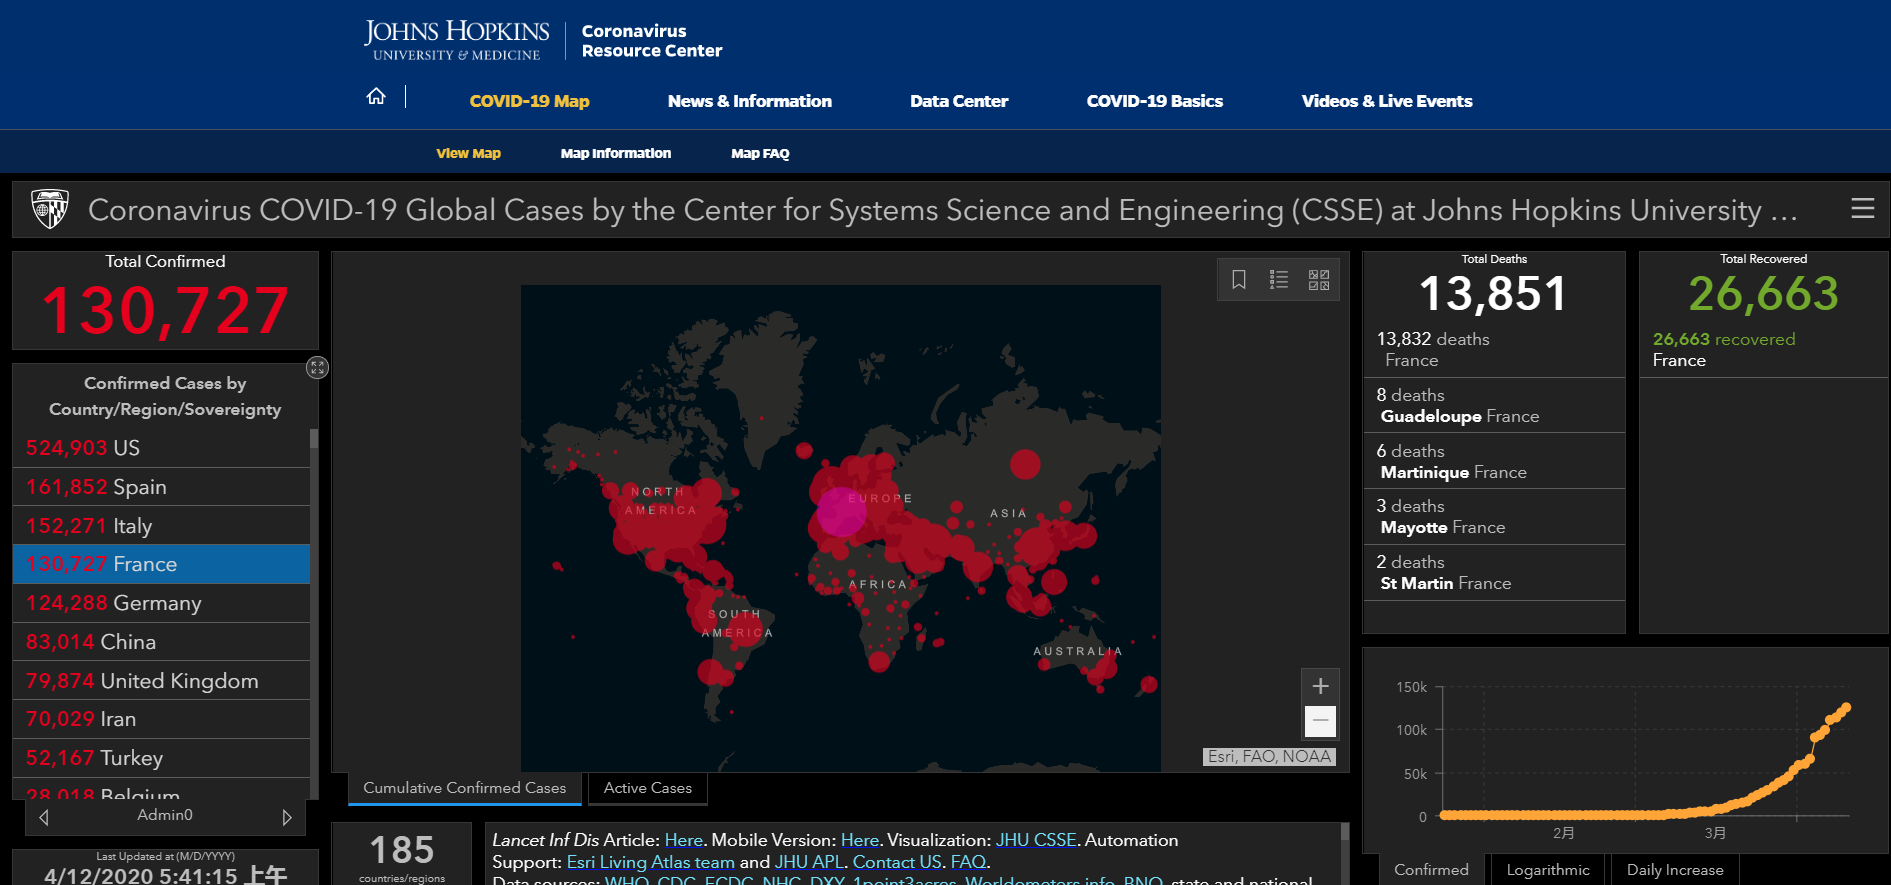Open the basemap gallery grid icon
The width and height of the screenshot is (1891, 885).
[x=1319, y=280]
